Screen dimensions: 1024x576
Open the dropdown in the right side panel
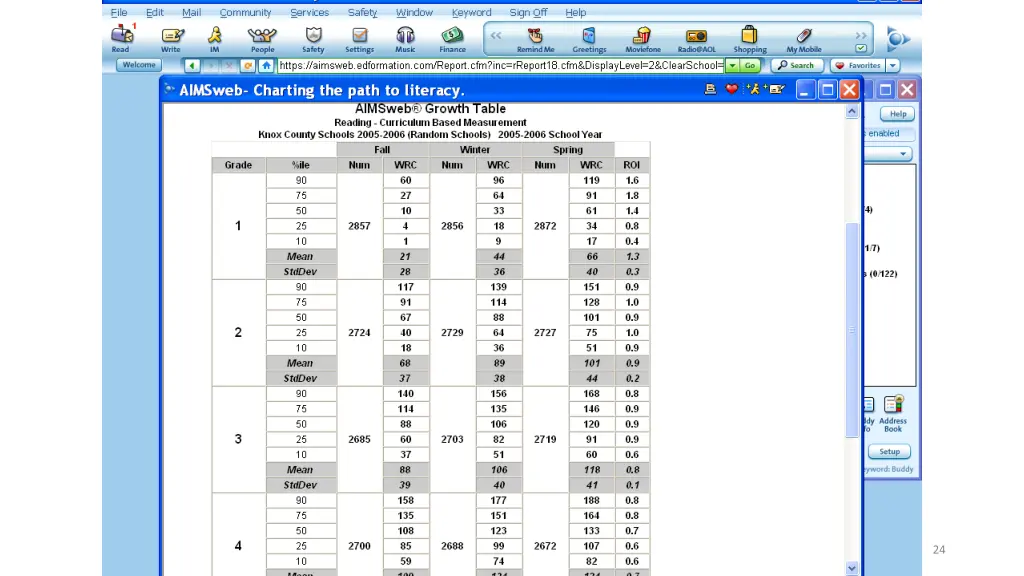pos(903,154)
